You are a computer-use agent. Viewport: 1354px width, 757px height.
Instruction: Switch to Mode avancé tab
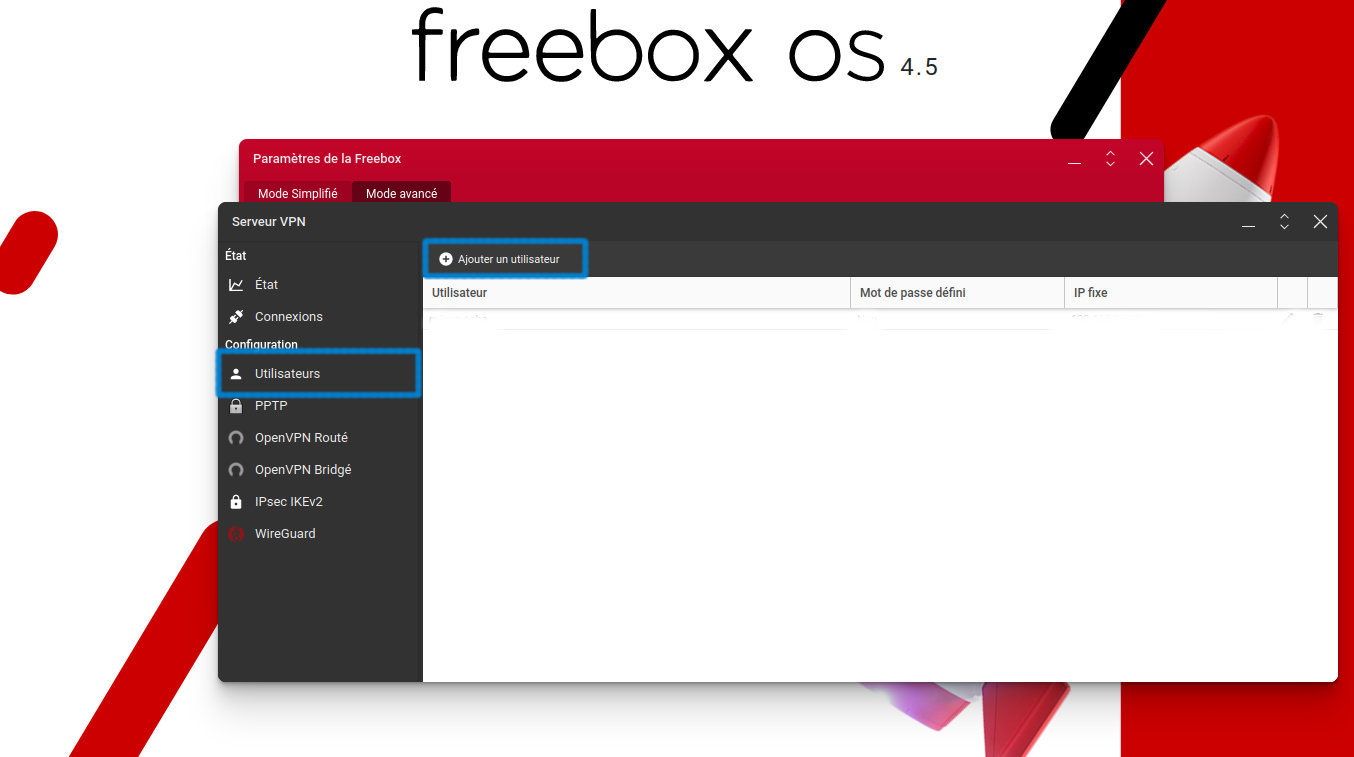coord(402,194)
